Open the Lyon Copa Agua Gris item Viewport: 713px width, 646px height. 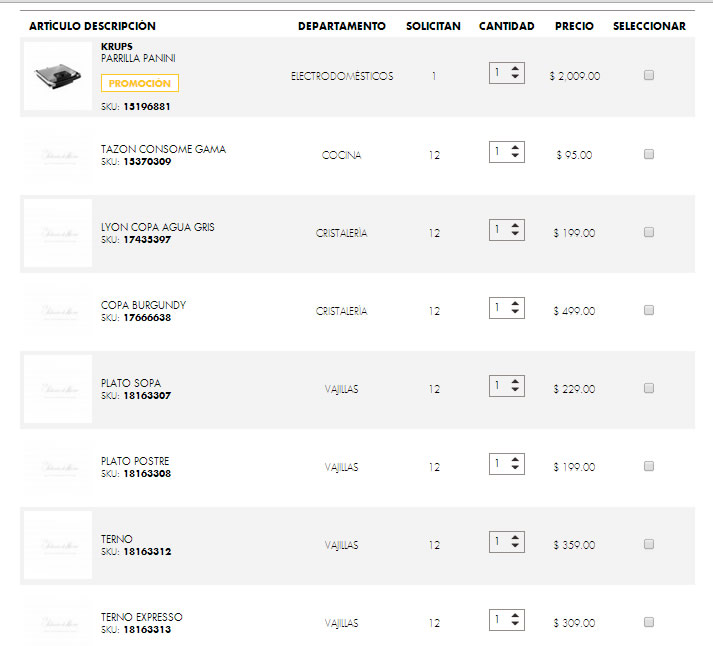pyautogui.click(x=158, y=227)
